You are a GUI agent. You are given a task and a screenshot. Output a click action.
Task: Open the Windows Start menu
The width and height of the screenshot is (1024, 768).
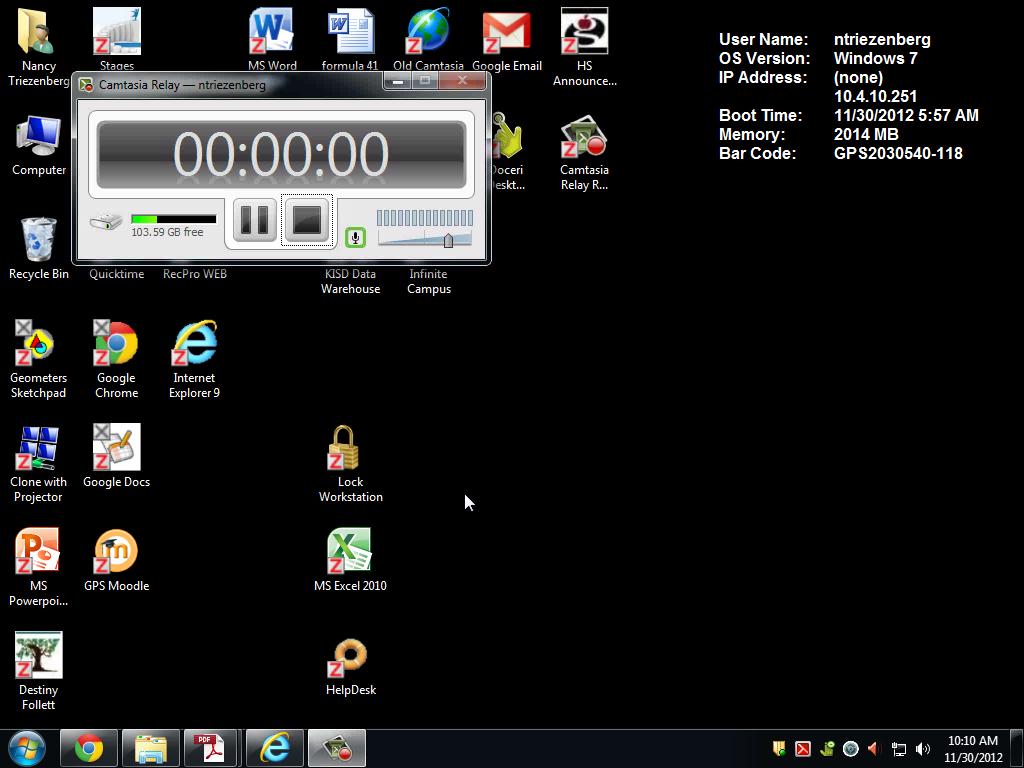click(27, 748)
